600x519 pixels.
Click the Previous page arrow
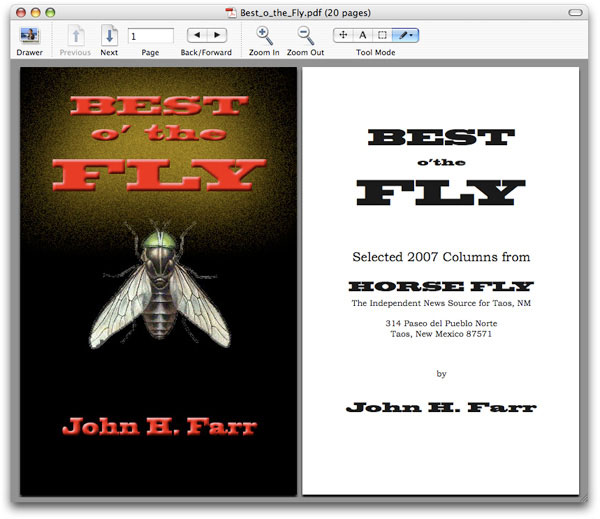pyautogui.click(x=74, y=36)
